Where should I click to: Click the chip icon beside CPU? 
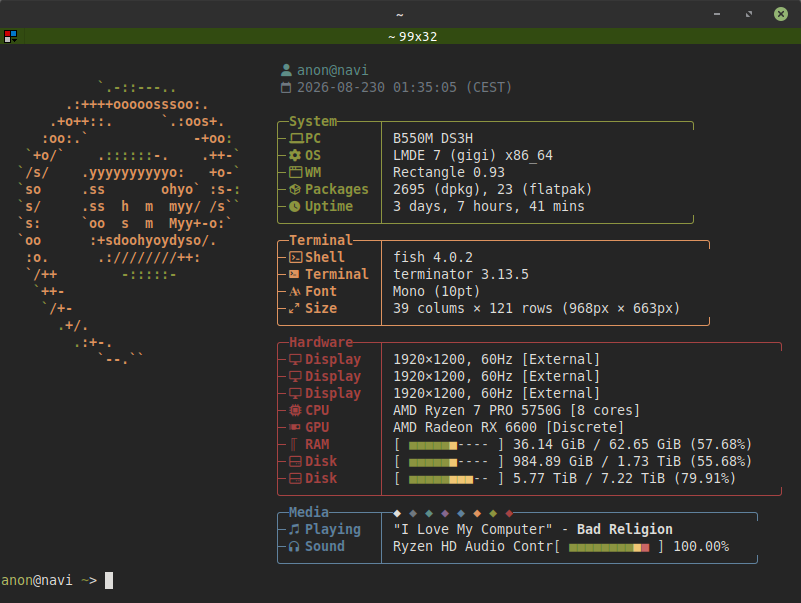(x=295, y=410)
